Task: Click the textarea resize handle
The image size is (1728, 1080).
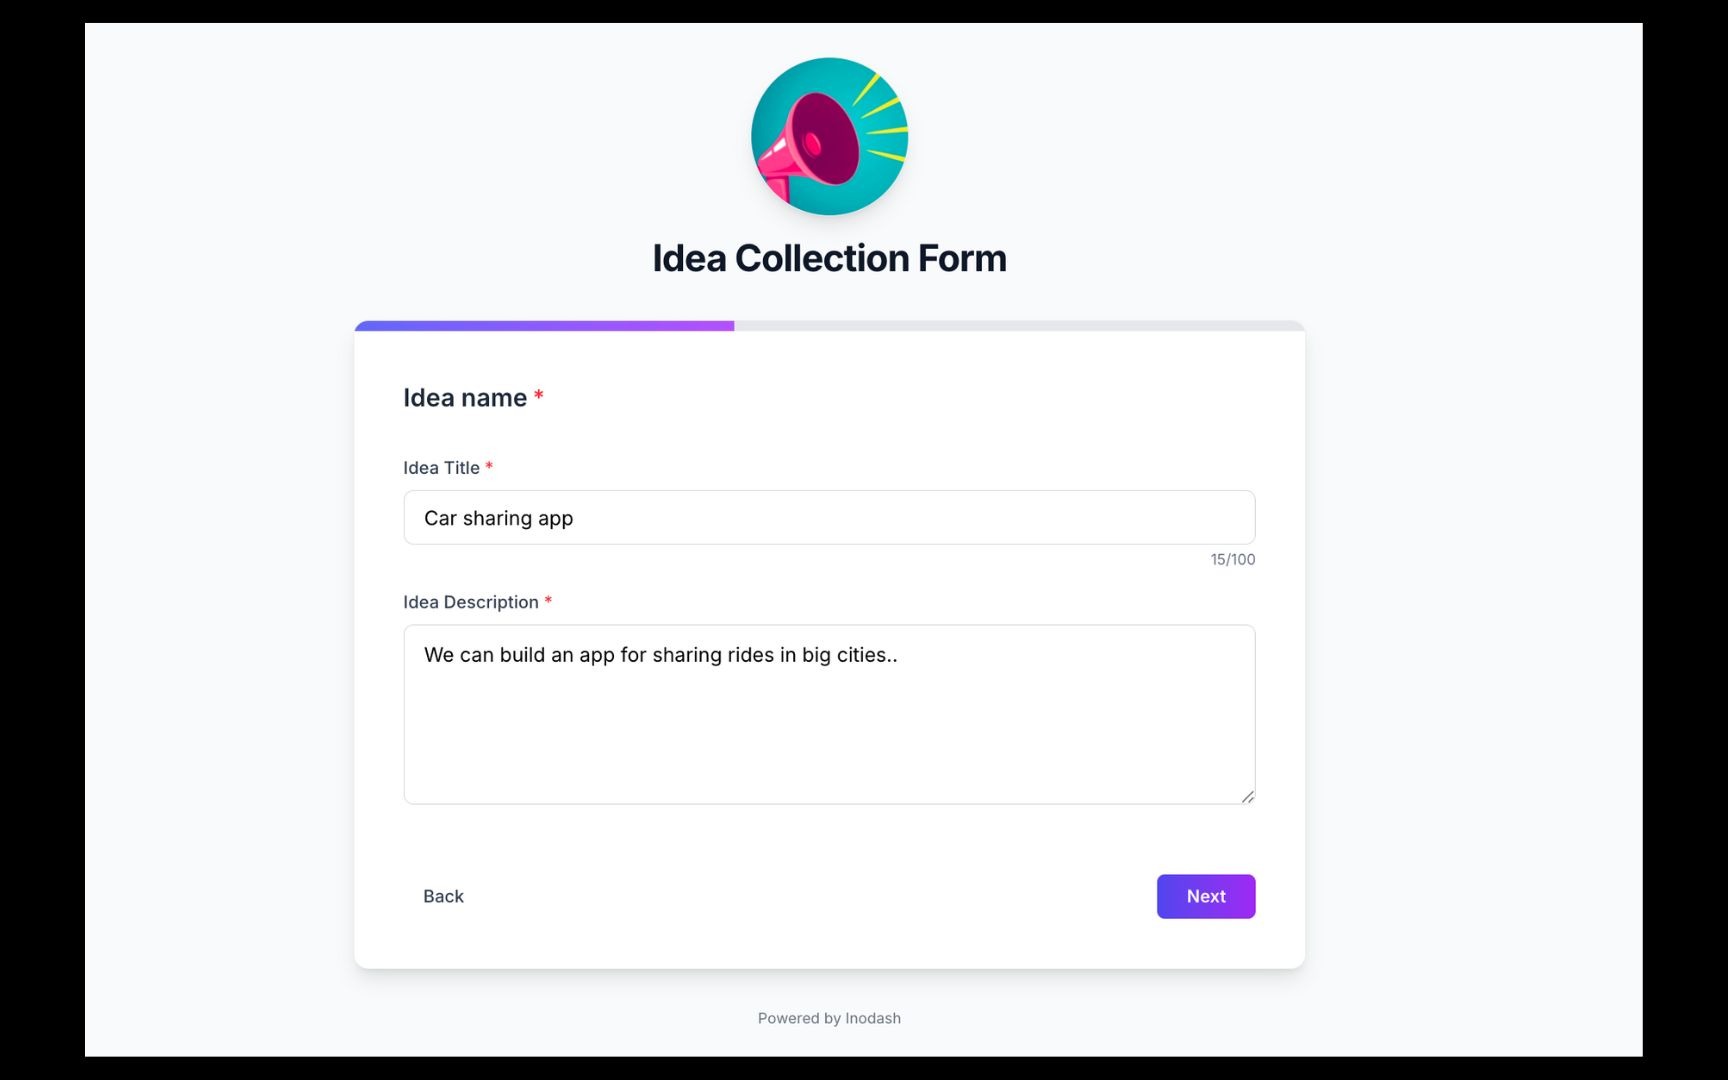Action: (x=1248, y=797)
